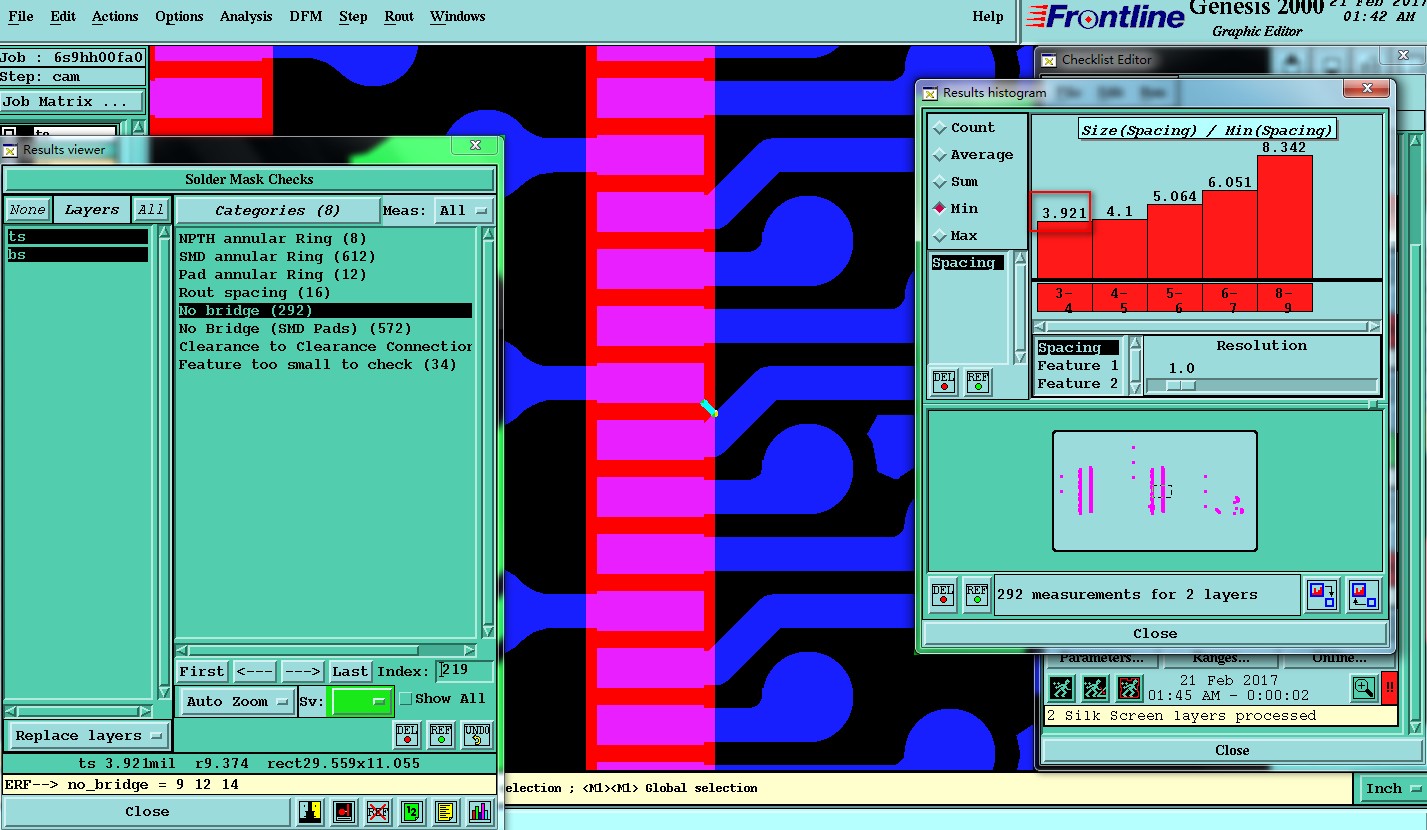Toggle None layers button

[28, 210]
